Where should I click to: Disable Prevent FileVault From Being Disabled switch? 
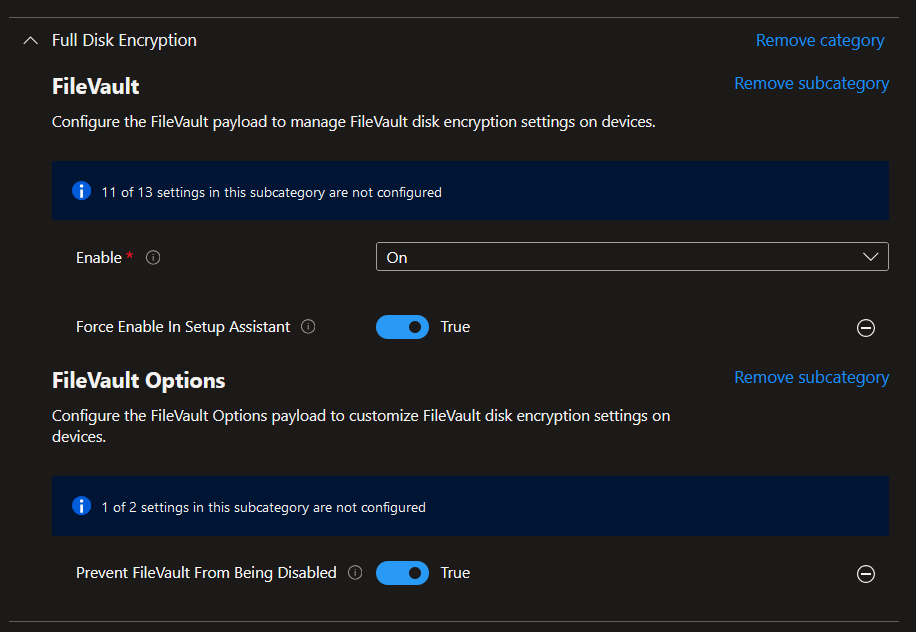pyautogui.click(x=402, y=573)
